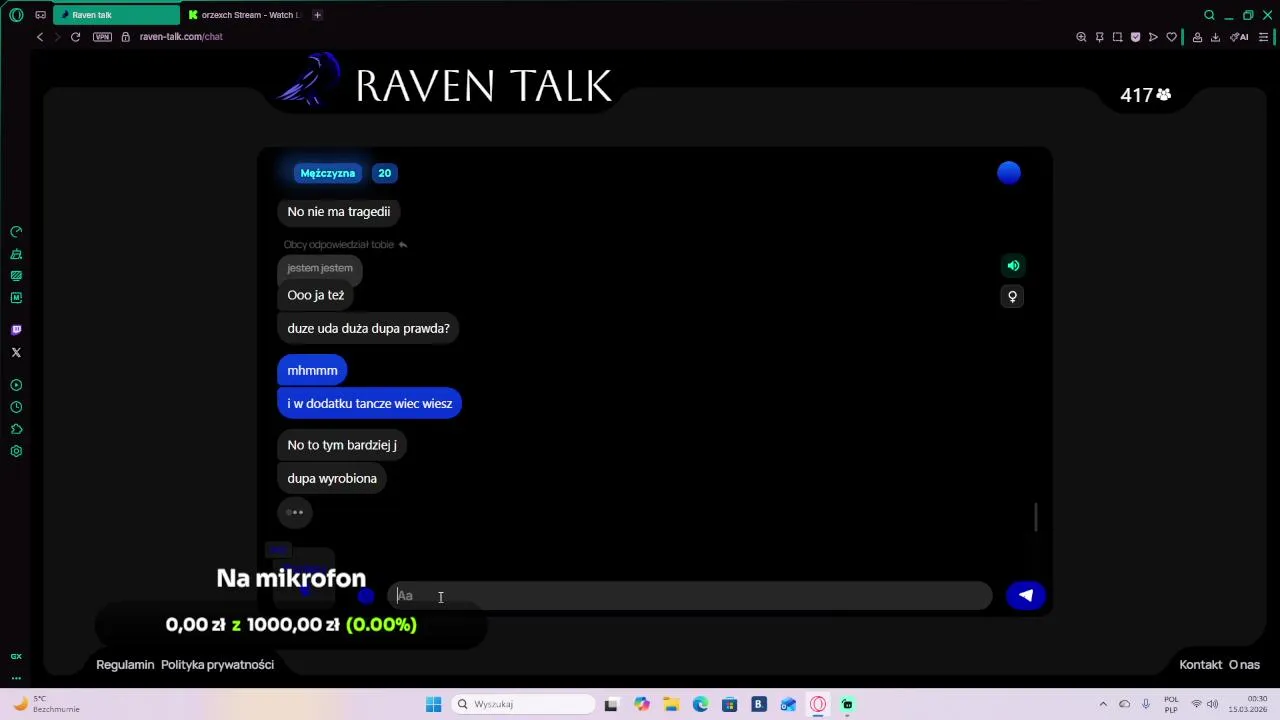Open the sidebar M icon above Twitch
This screenshot has height=720, width=1280.
[16, 298]
